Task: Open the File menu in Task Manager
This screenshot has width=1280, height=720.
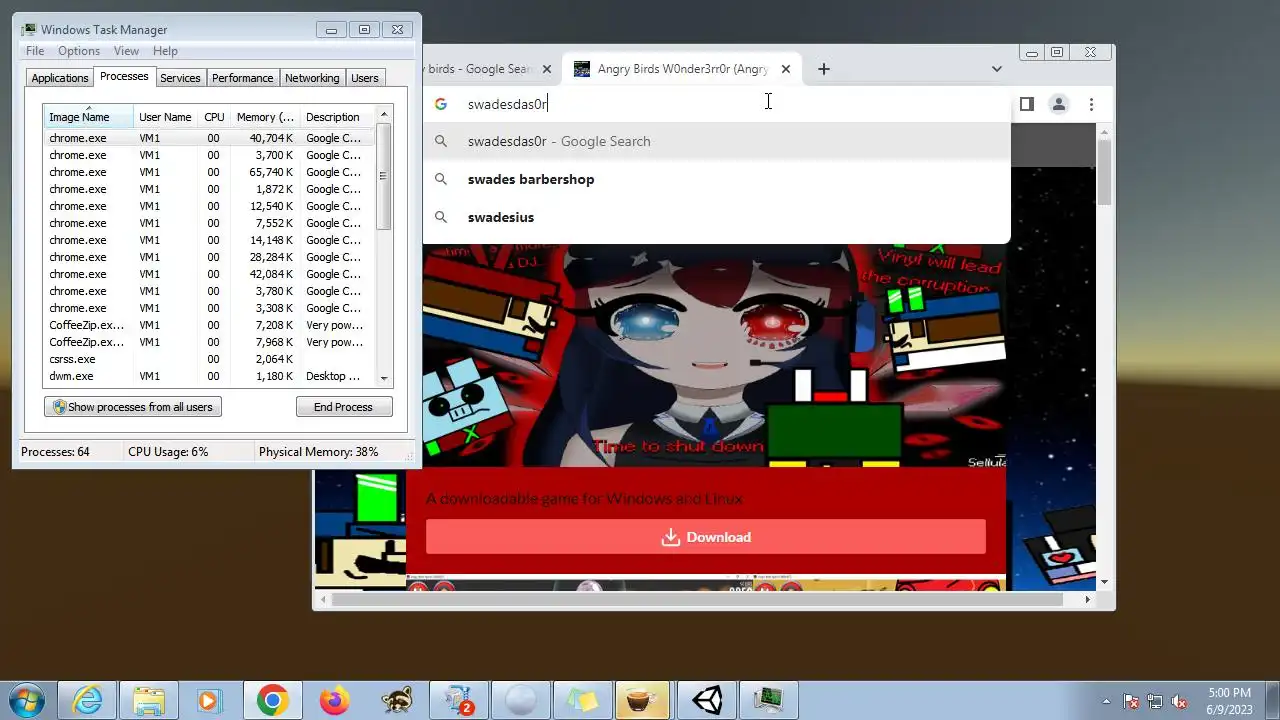Action: pos(35,51)
